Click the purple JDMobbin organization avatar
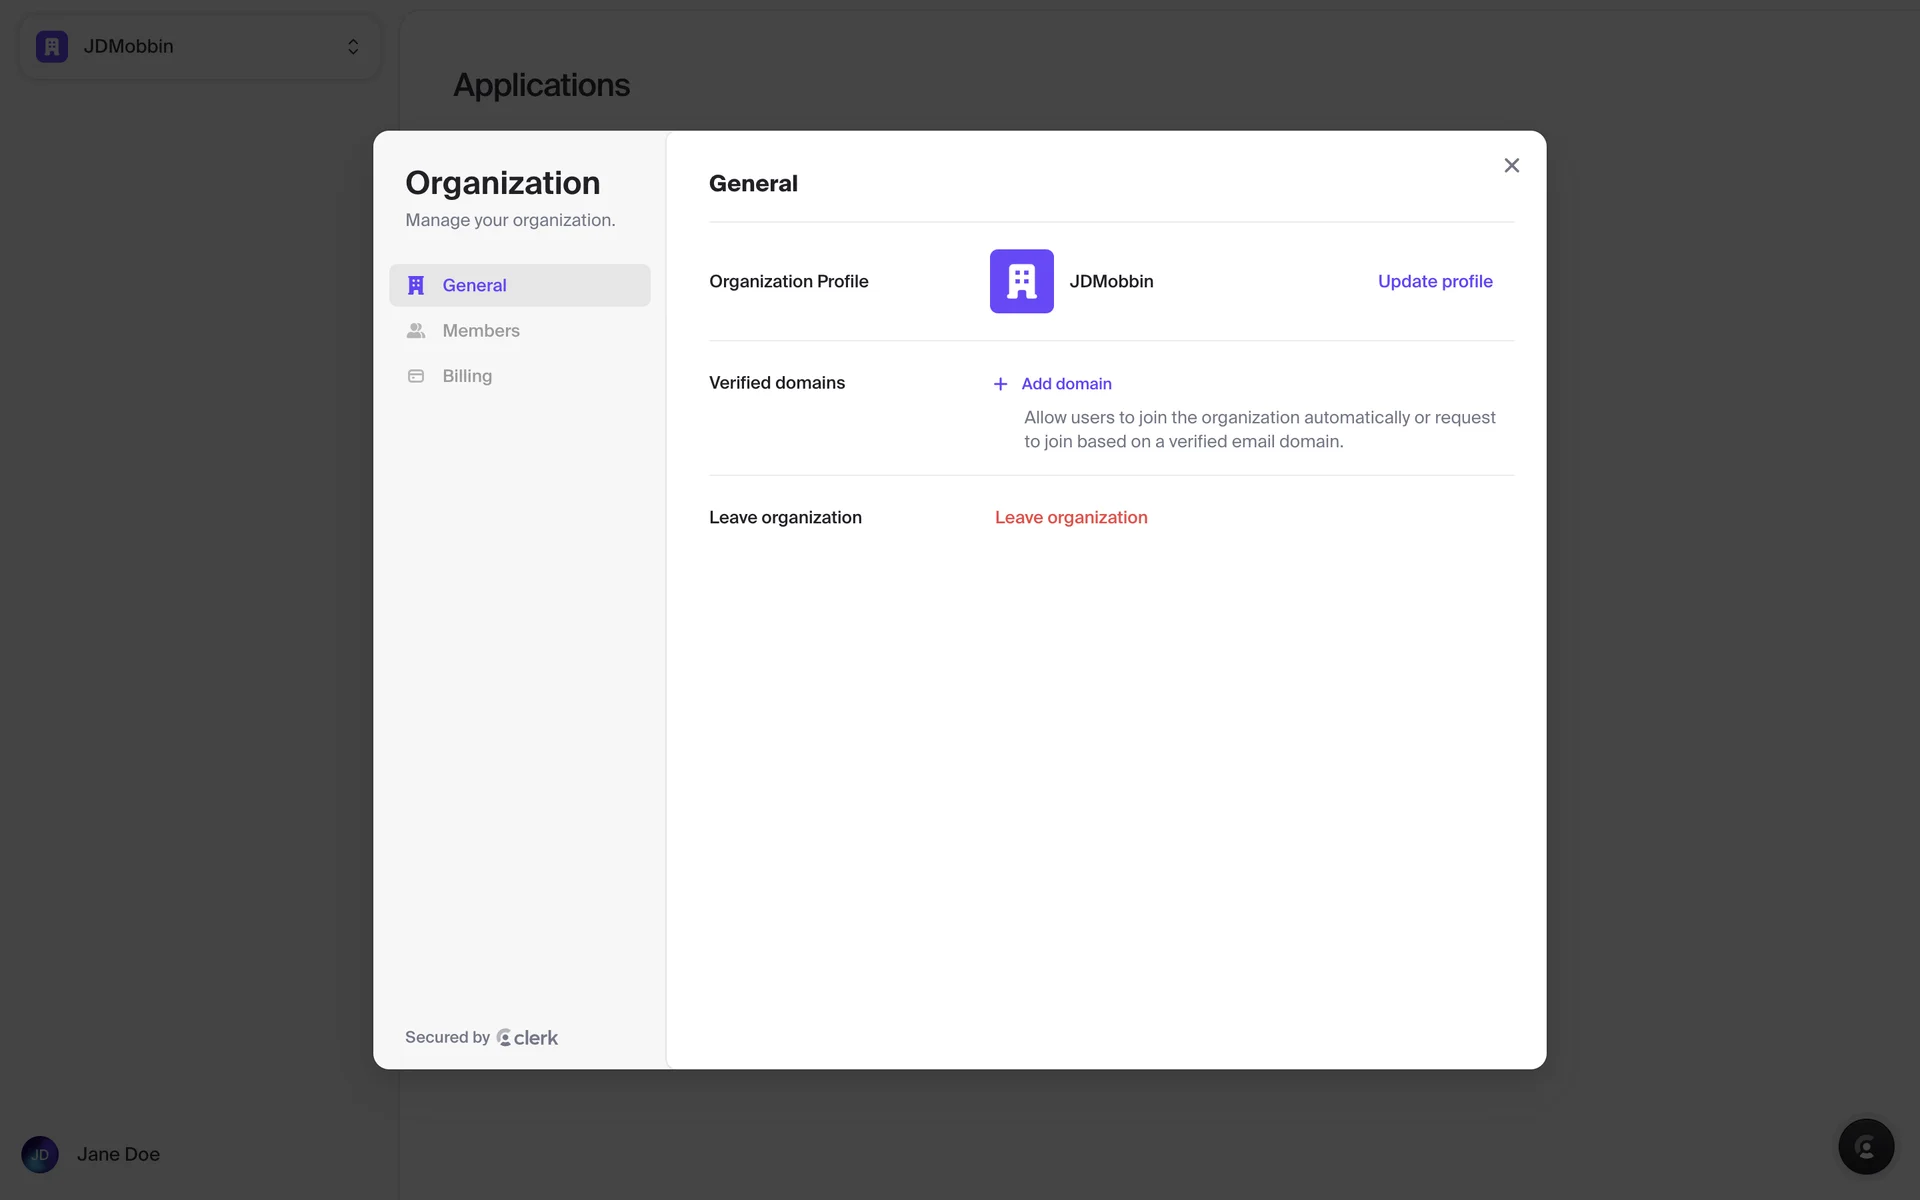 coord(1021,281)
